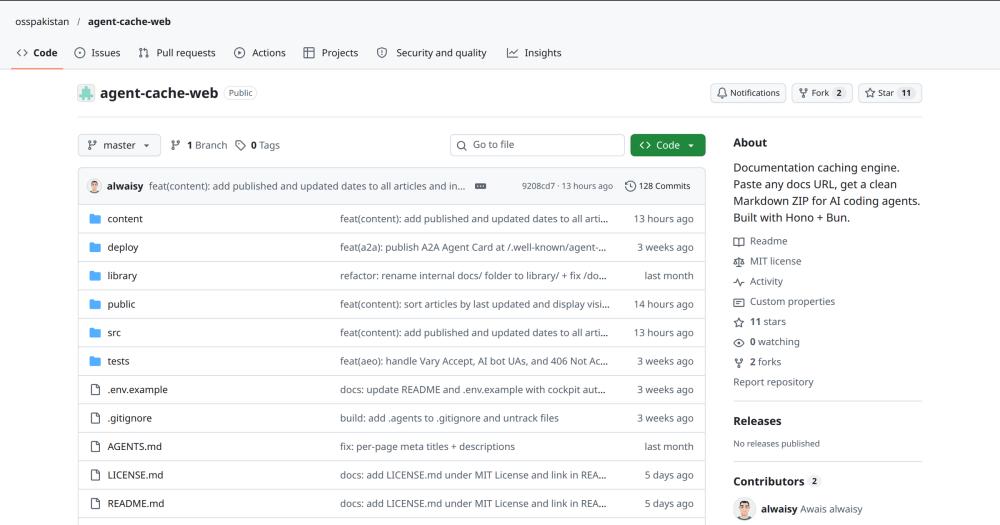Click the '1 Branch' link
This screenshot has width=1000, height=525.
(199, 145)
